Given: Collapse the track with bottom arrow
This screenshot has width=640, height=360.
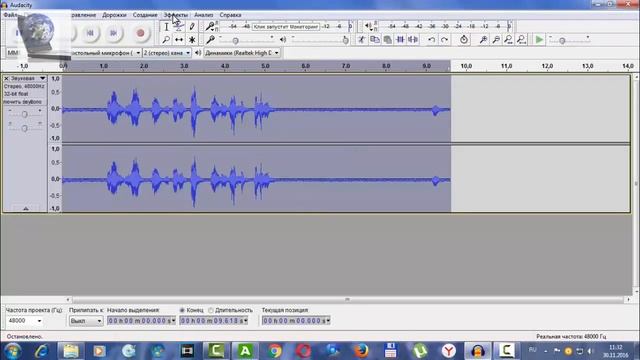Looking at the screenshot, I should (x=26, y=209).
